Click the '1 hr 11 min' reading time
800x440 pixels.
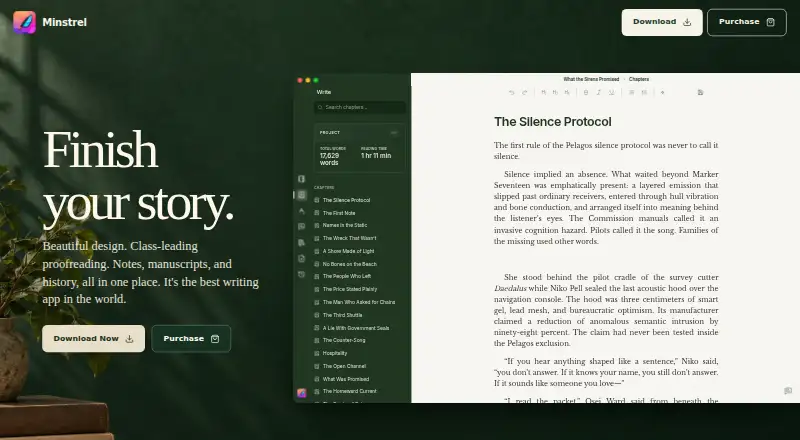(x=376, y=156)
